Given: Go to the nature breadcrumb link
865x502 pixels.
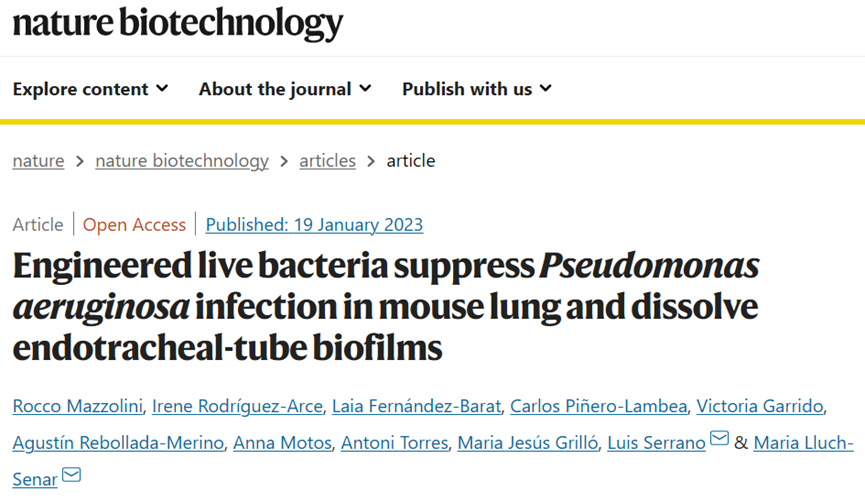Looking at the screenshot, I should point(39,161).
